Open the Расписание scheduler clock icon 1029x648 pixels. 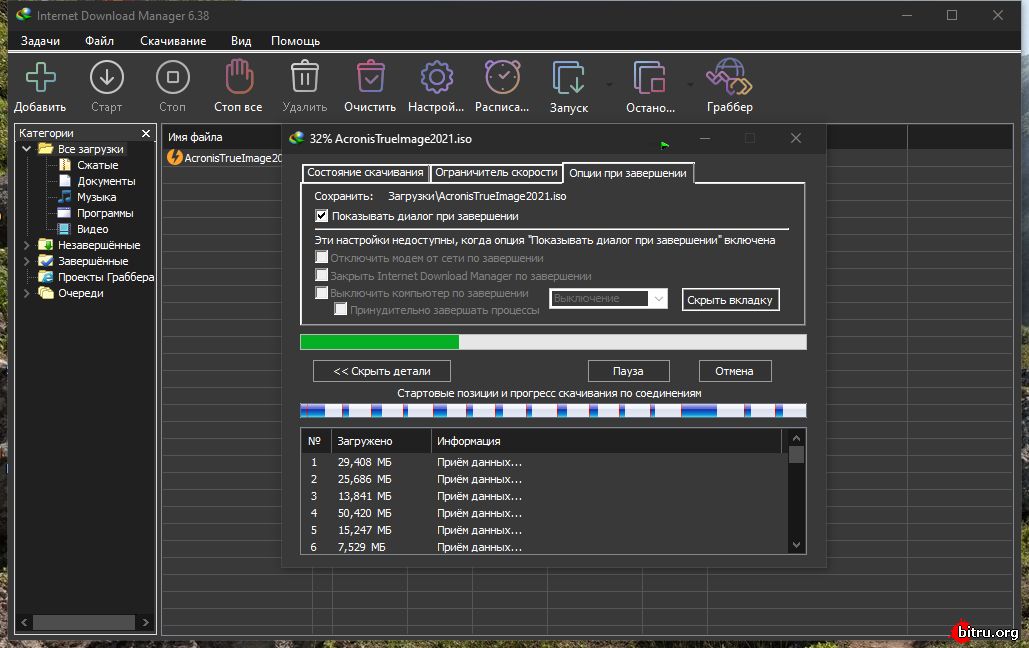[x=502, y=77]
